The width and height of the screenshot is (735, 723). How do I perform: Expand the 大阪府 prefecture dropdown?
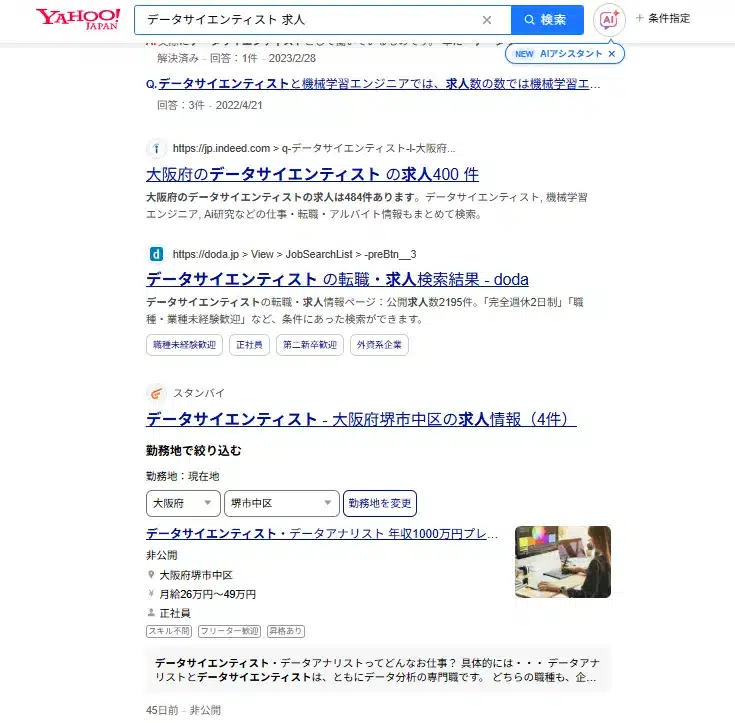[183, 504]
